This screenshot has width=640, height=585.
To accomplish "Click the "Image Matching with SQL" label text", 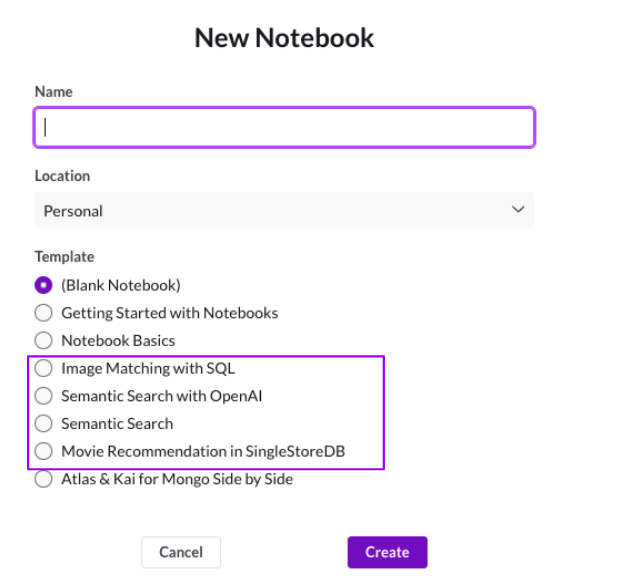I will click(x=148, y=368).
